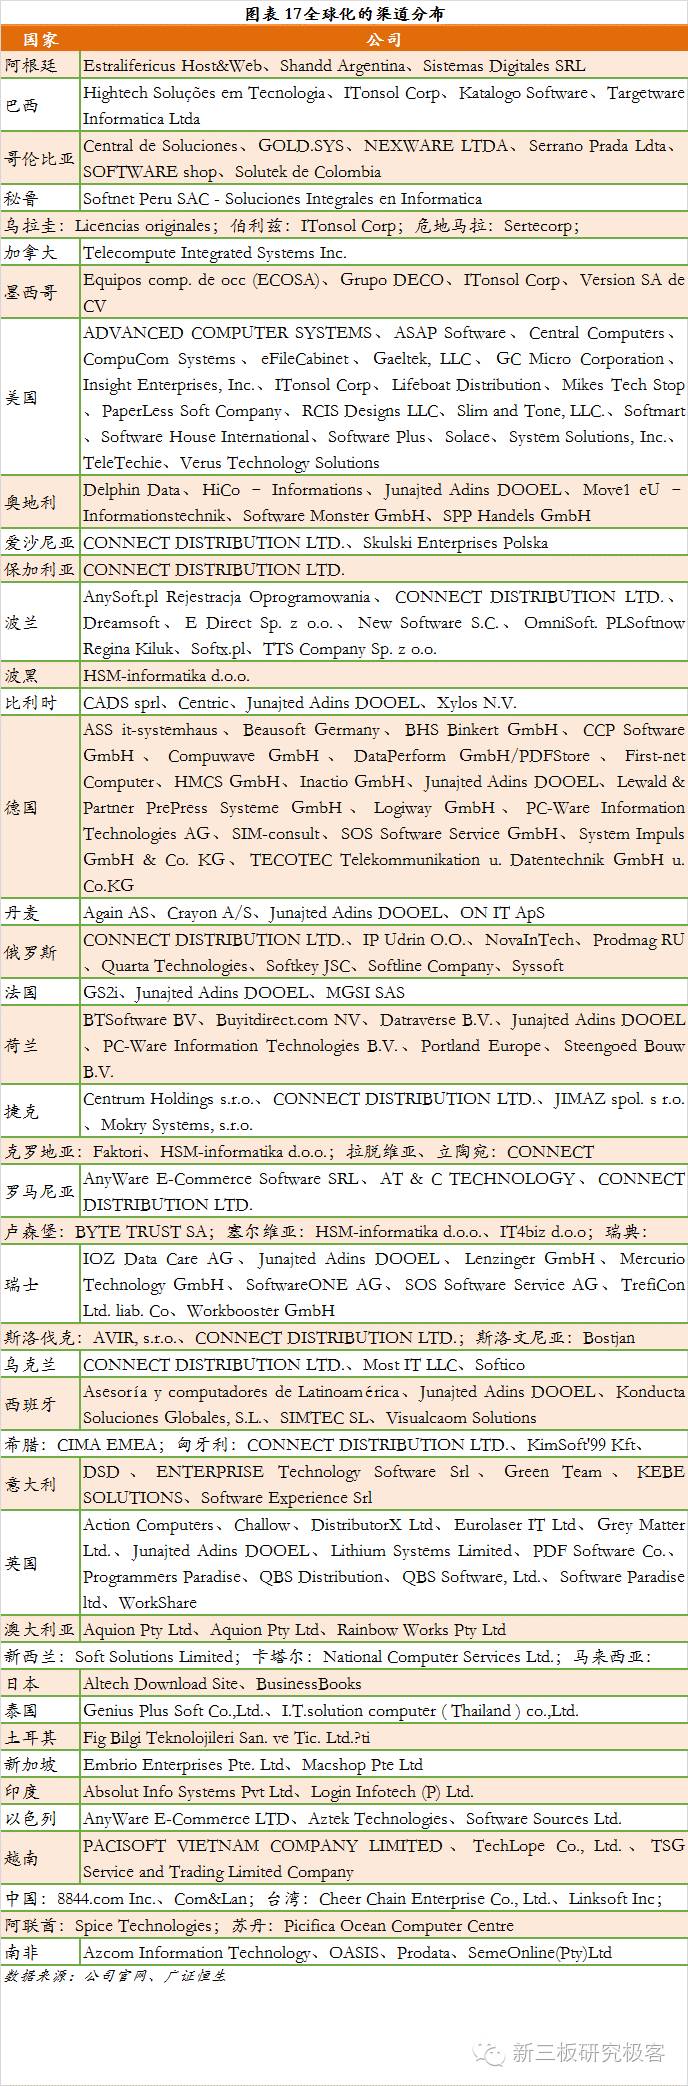
Task: Click the 南非 country cell
Action: (x=40, y=1952)
